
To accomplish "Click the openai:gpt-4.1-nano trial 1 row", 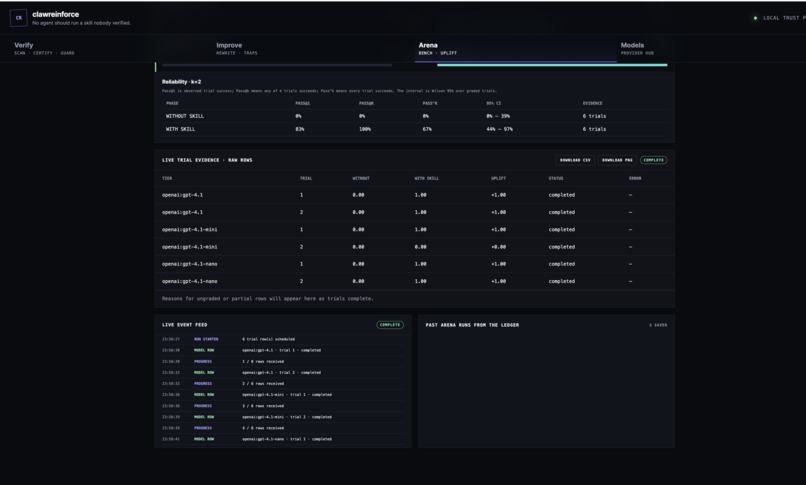I will pos(414,264).
